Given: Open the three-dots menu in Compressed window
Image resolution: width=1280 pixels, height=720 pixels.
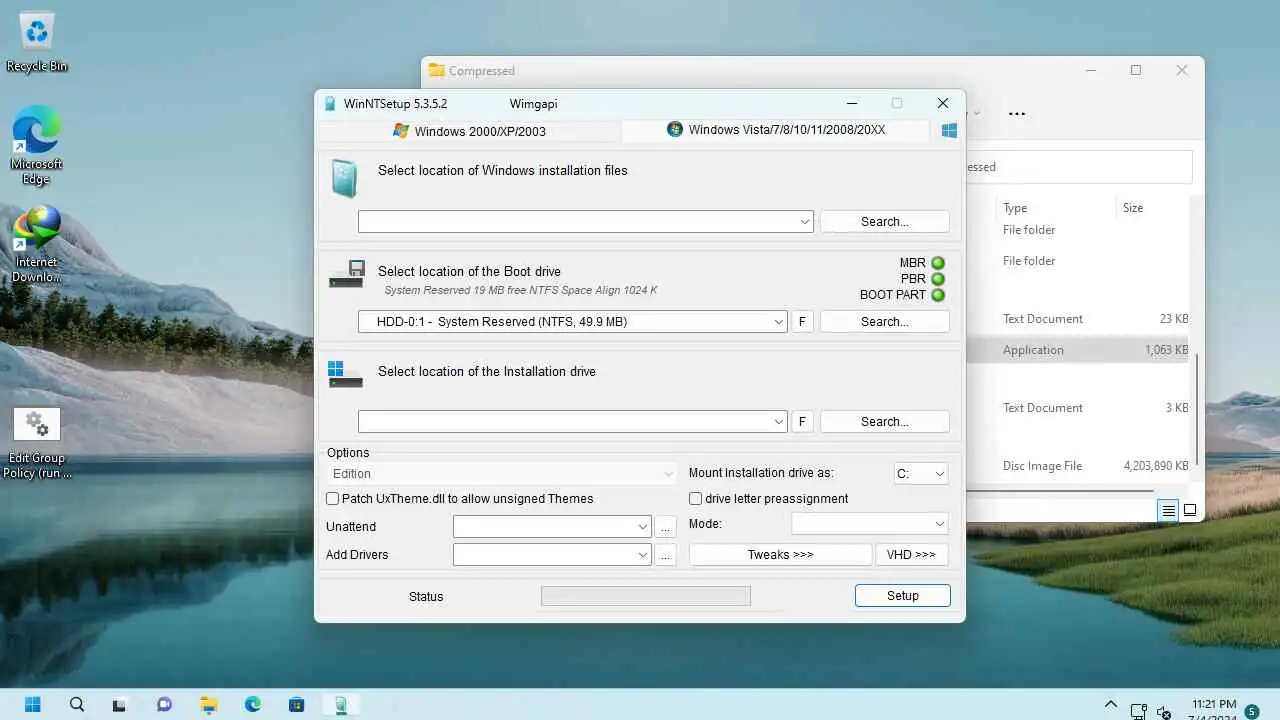Looking at the screenshot, I should pyautogui.click(x=1017, y=114).
